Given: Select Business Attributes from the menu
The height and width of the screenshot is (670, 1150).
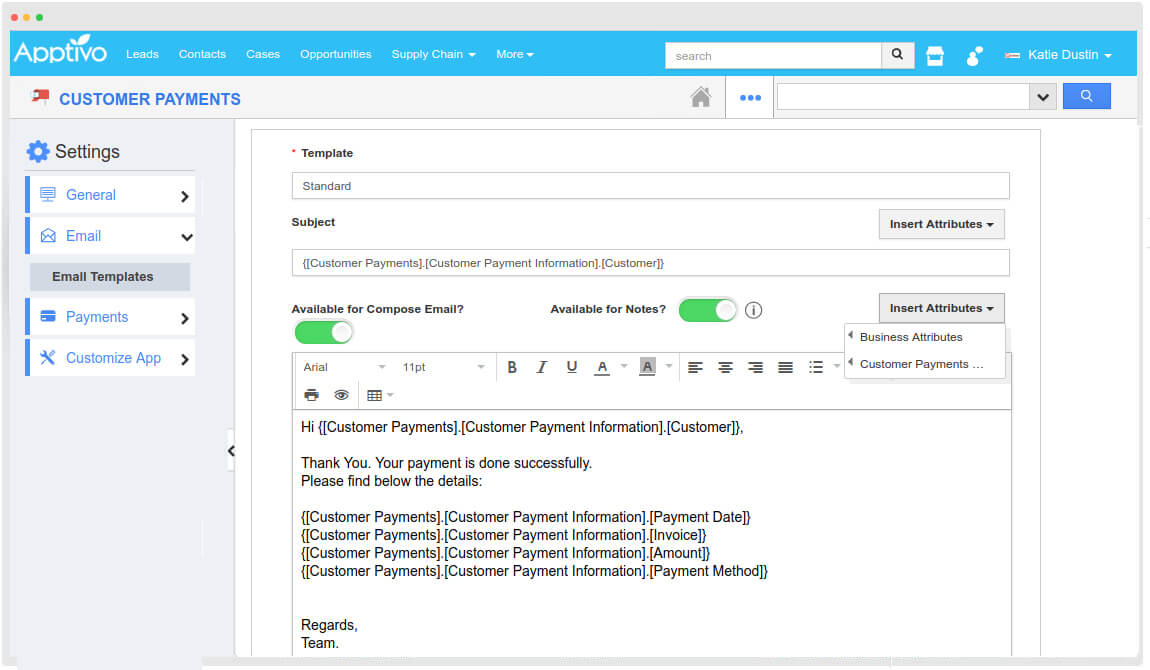Looking at the screenshot, I should point(911,337).
